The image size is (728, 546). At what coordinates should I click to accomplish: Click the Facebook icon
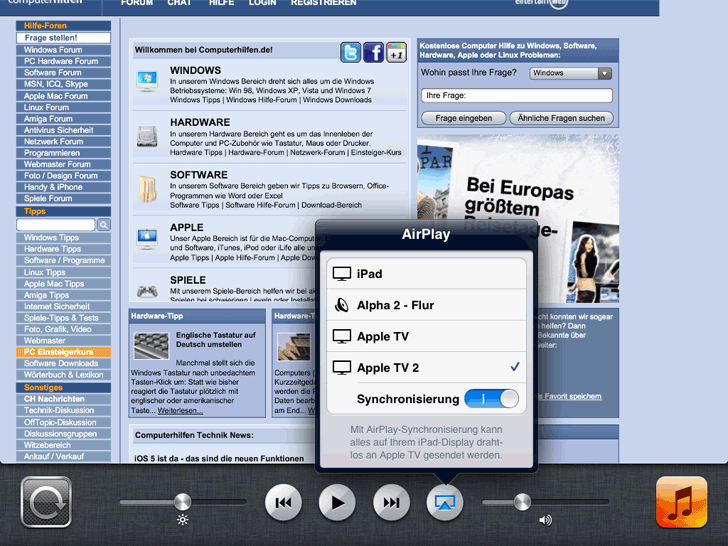click(x=374, y=53)
